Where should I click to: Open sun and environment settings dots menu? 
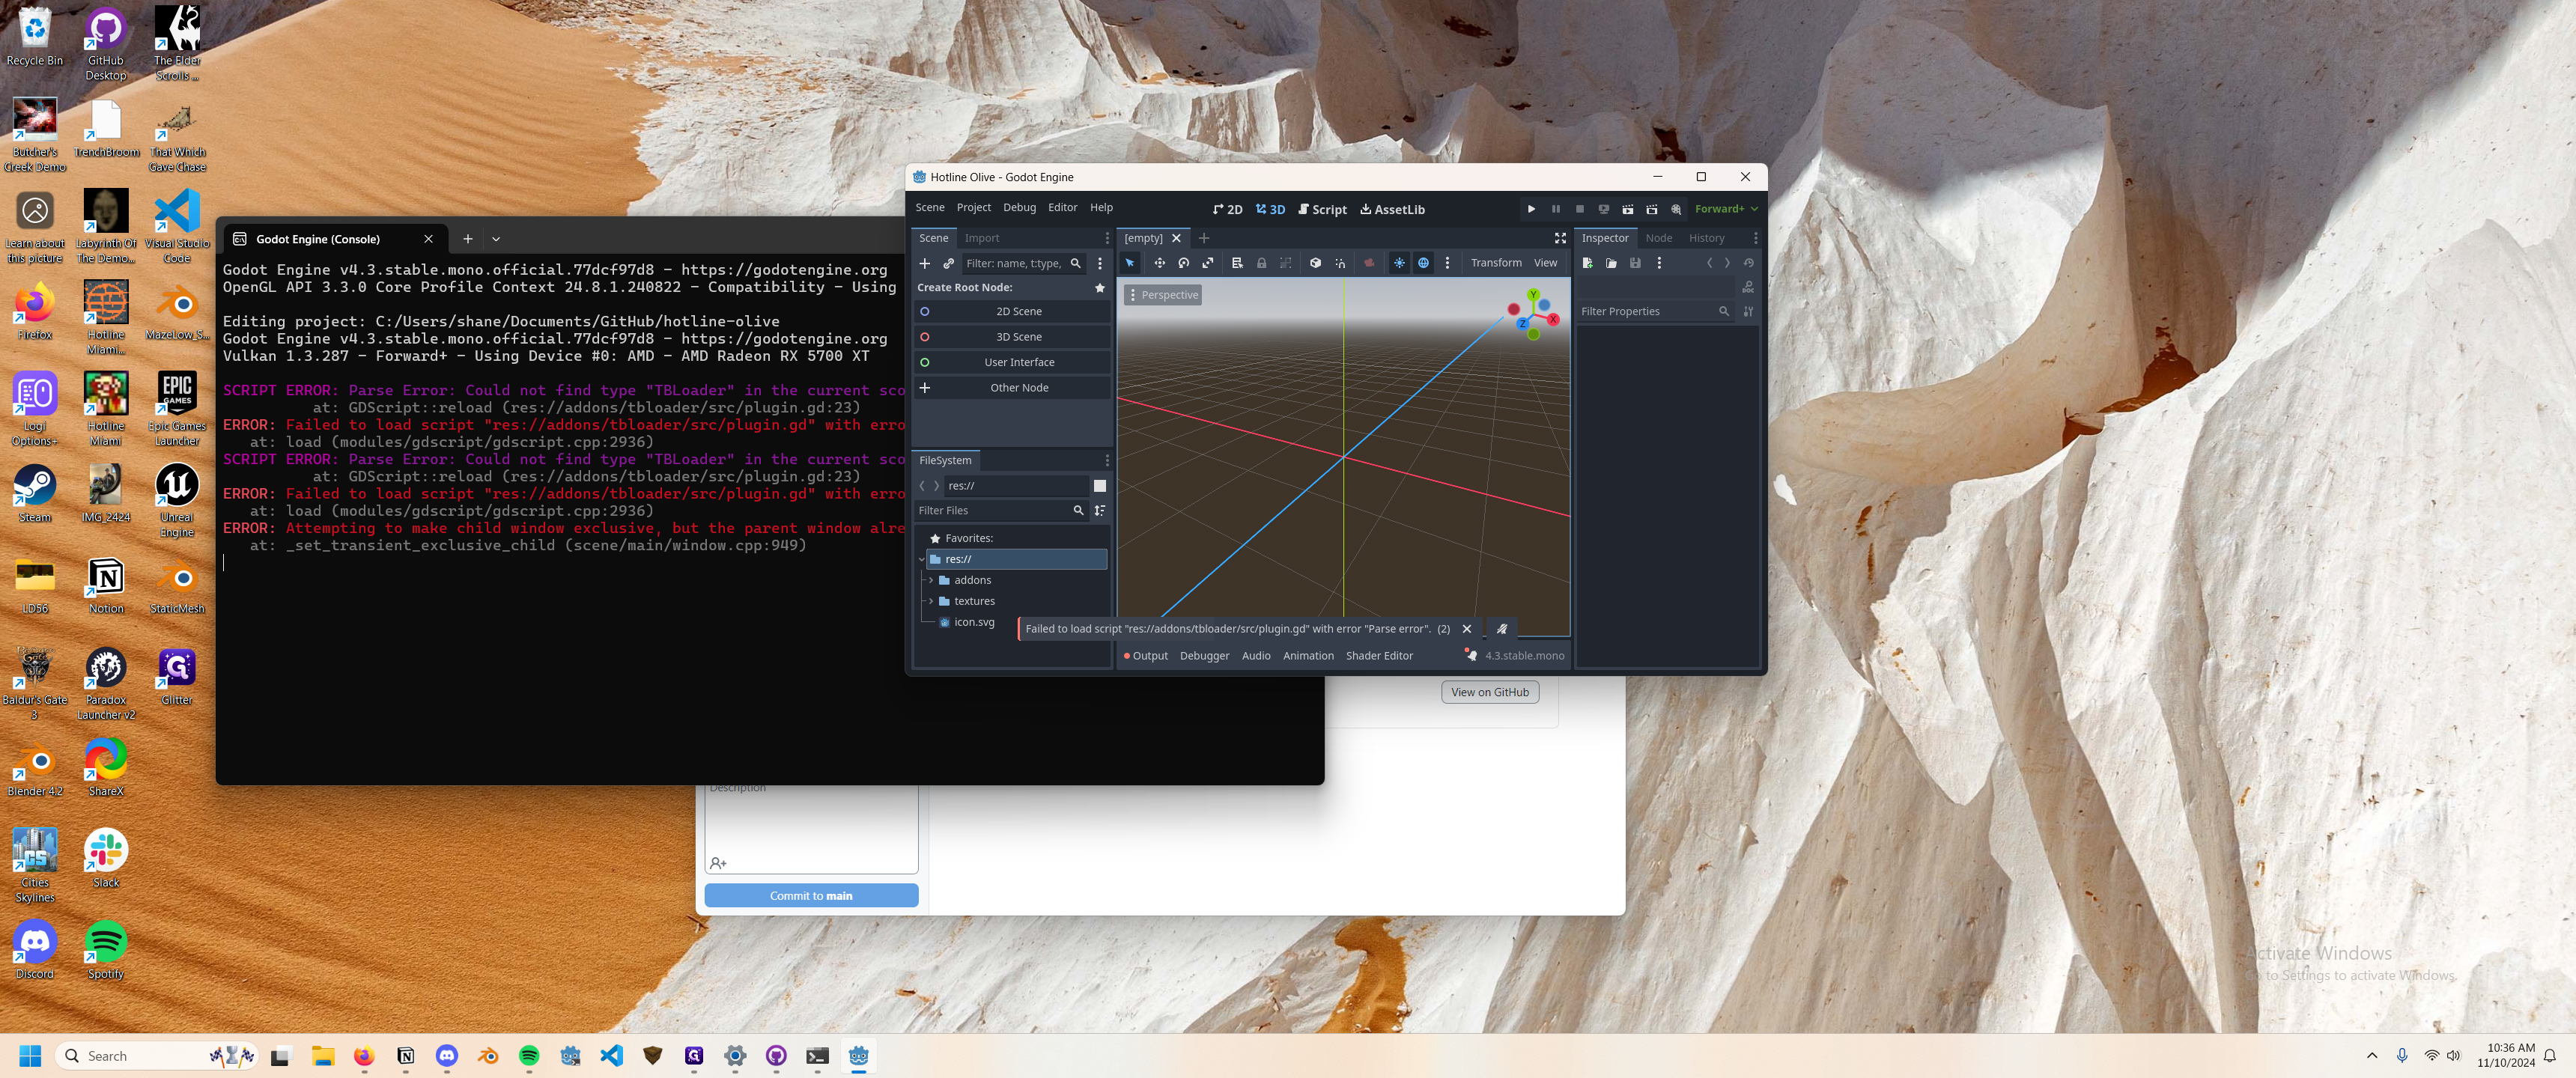pos(1447,263)
